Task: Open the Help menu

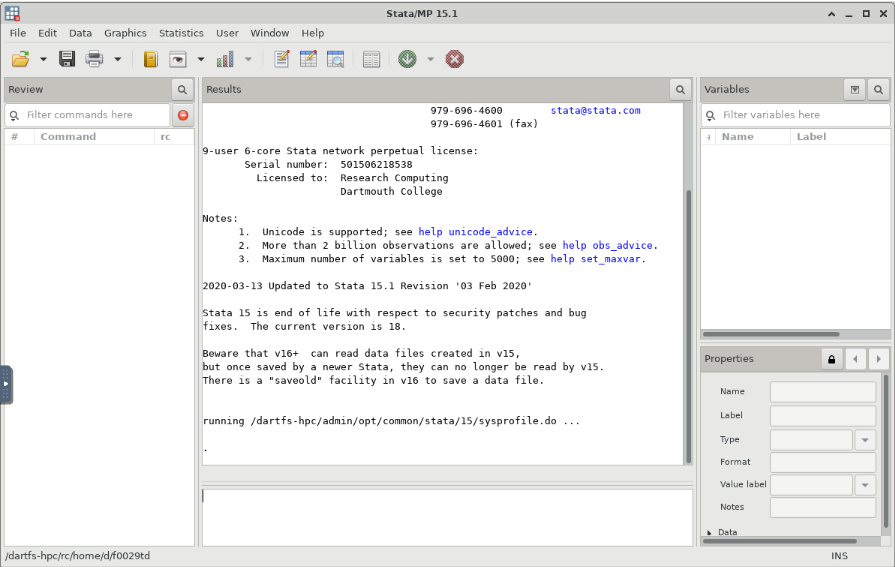Action: [x=313, y=33]
